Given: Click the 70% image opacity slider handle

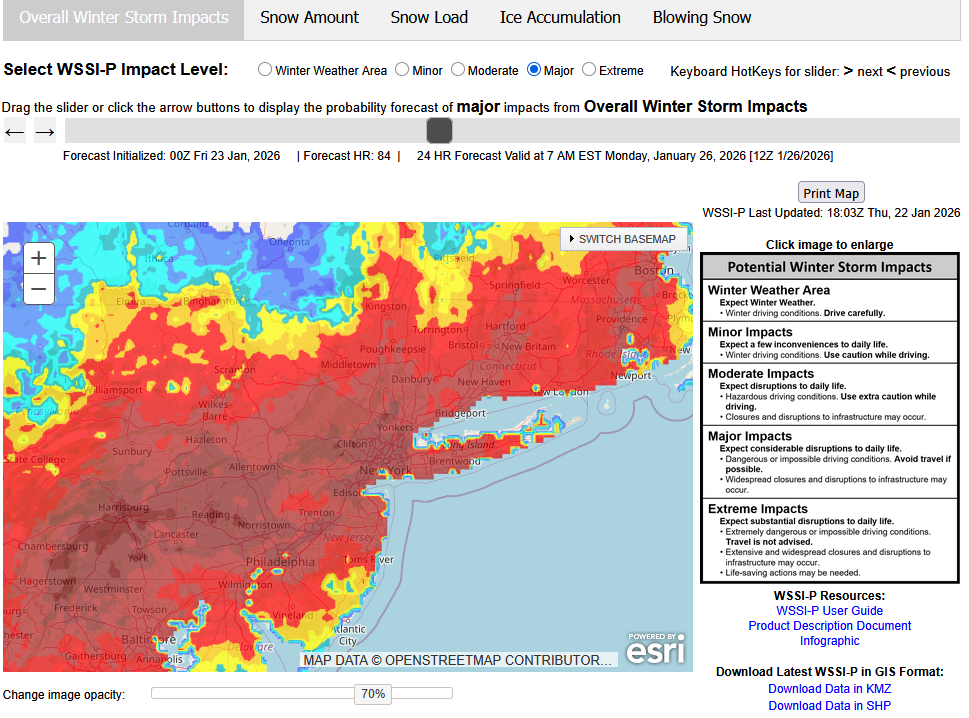Looking at the screenshot, I should tap(372, 694).
